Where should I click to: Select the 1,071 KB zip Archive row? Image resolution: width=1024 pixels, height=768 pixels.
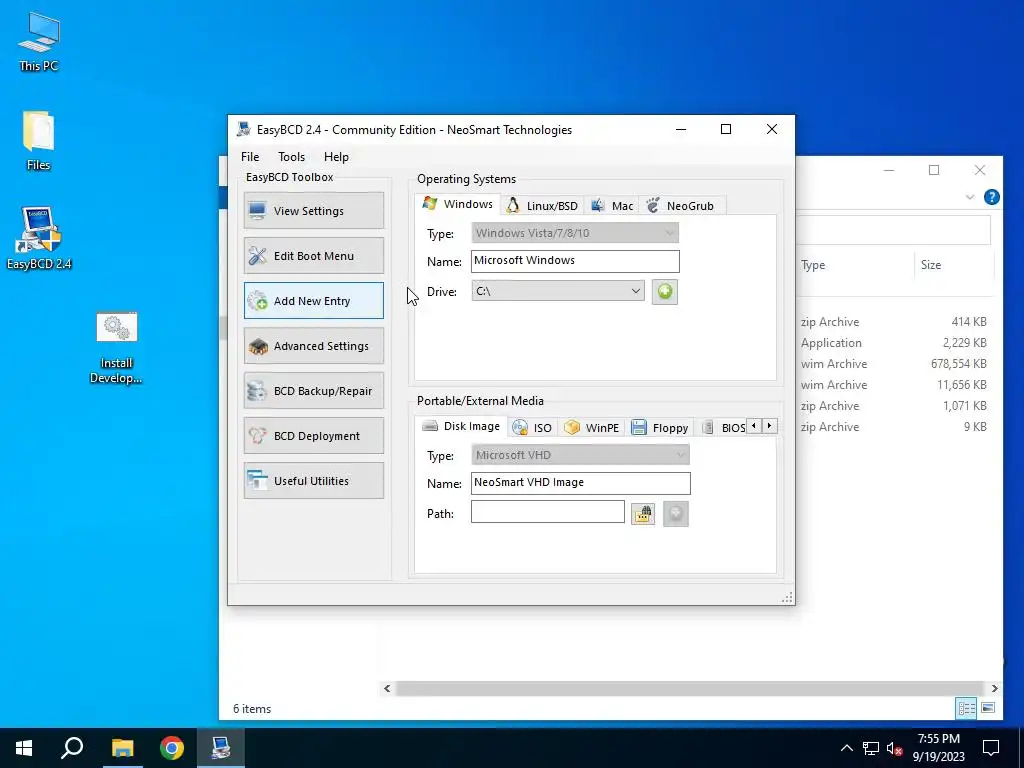pyautogui.click(x=896, y=406)
